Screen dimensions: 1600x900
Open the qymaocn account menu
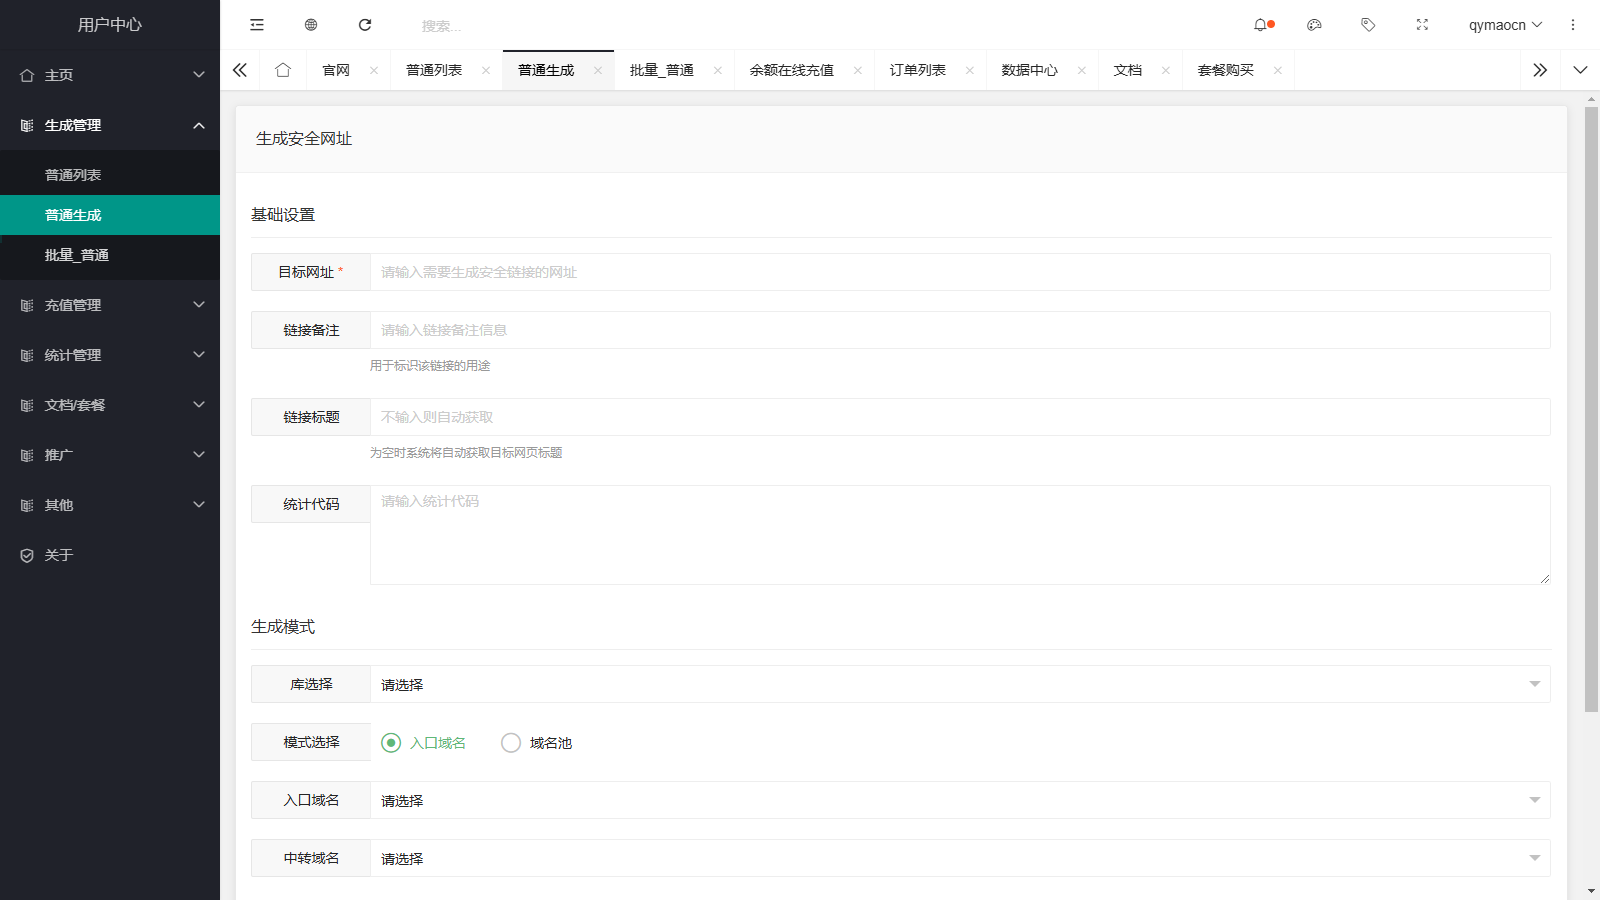[x=1505, y=24]
